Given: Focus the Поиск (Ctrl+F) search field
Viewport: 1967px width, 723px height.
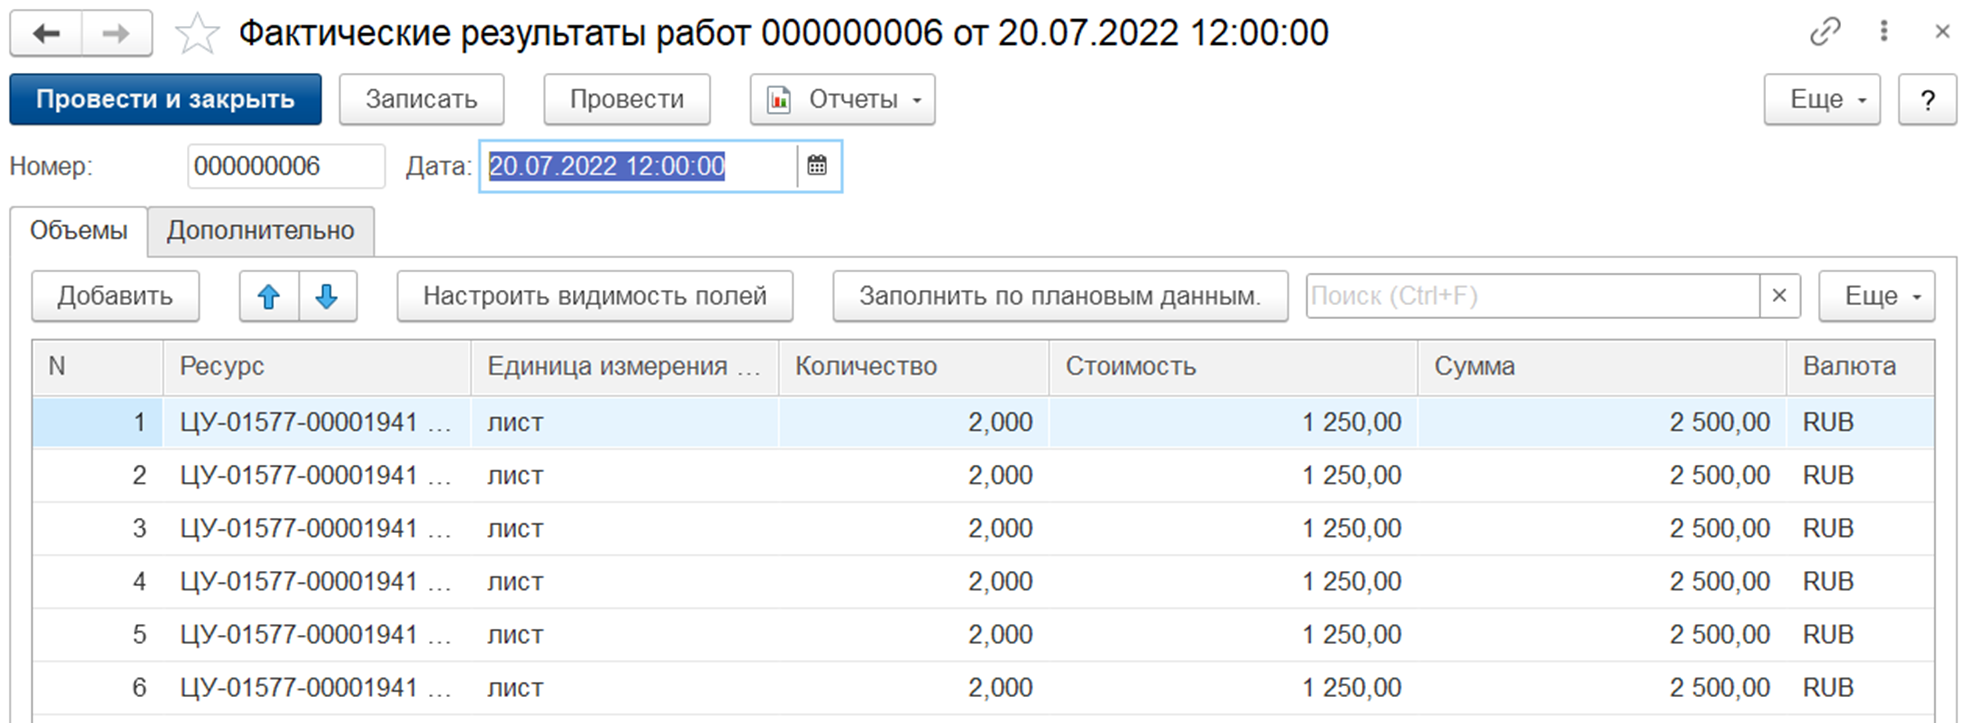Looking at the screenshot, I should (1530, 296).
